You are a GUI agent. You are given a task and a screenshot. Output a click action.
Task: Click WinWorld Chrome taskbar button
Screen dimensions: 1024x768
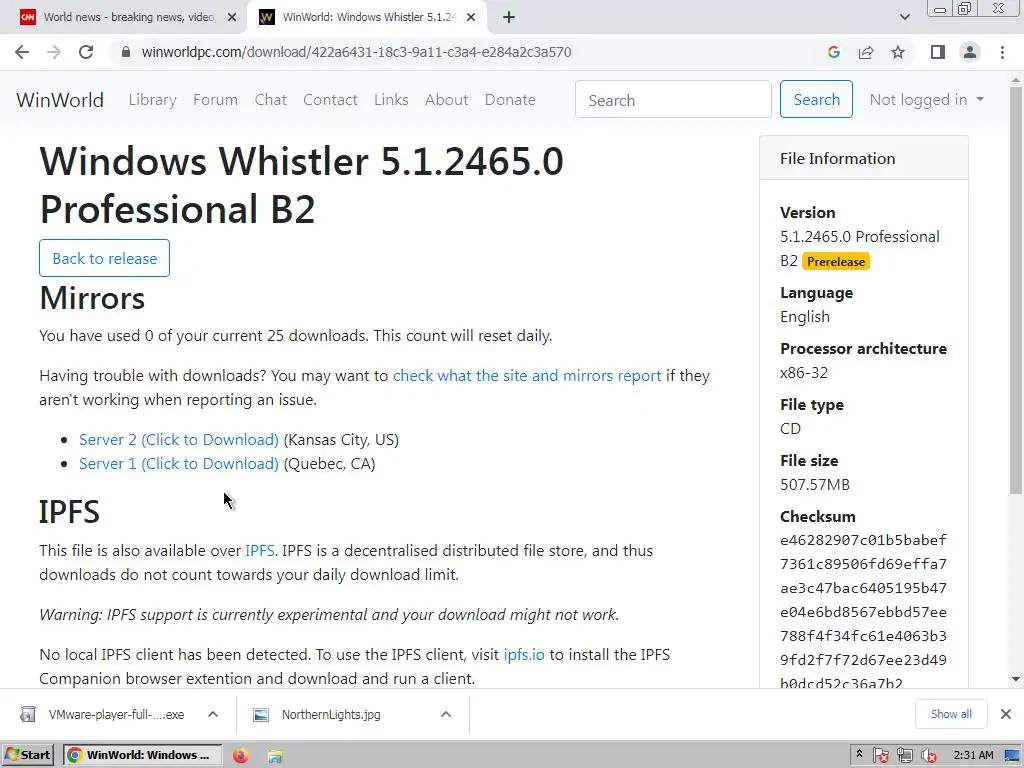coord(142,755)
